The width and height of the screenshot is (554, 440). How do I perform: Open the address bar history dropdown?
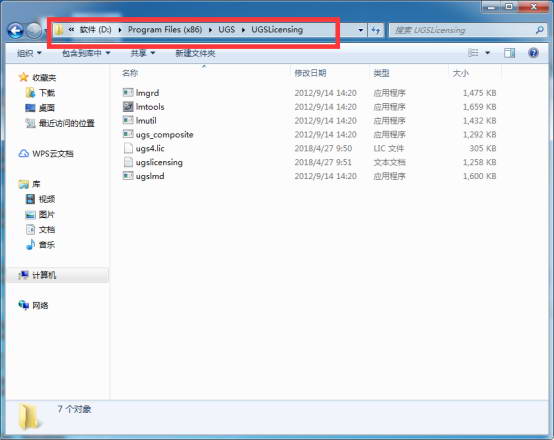tap(360, 30)
